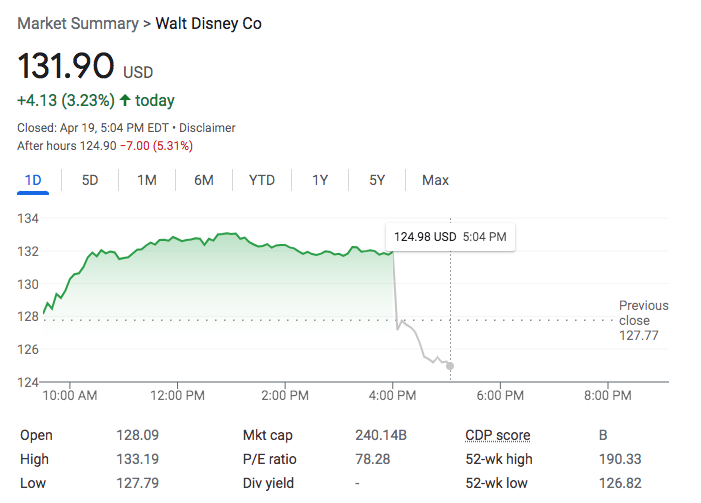The width and height of the screenshot is (701, 503).
Task: Click the gray chart marker dot
Action: tap(450, 366)
